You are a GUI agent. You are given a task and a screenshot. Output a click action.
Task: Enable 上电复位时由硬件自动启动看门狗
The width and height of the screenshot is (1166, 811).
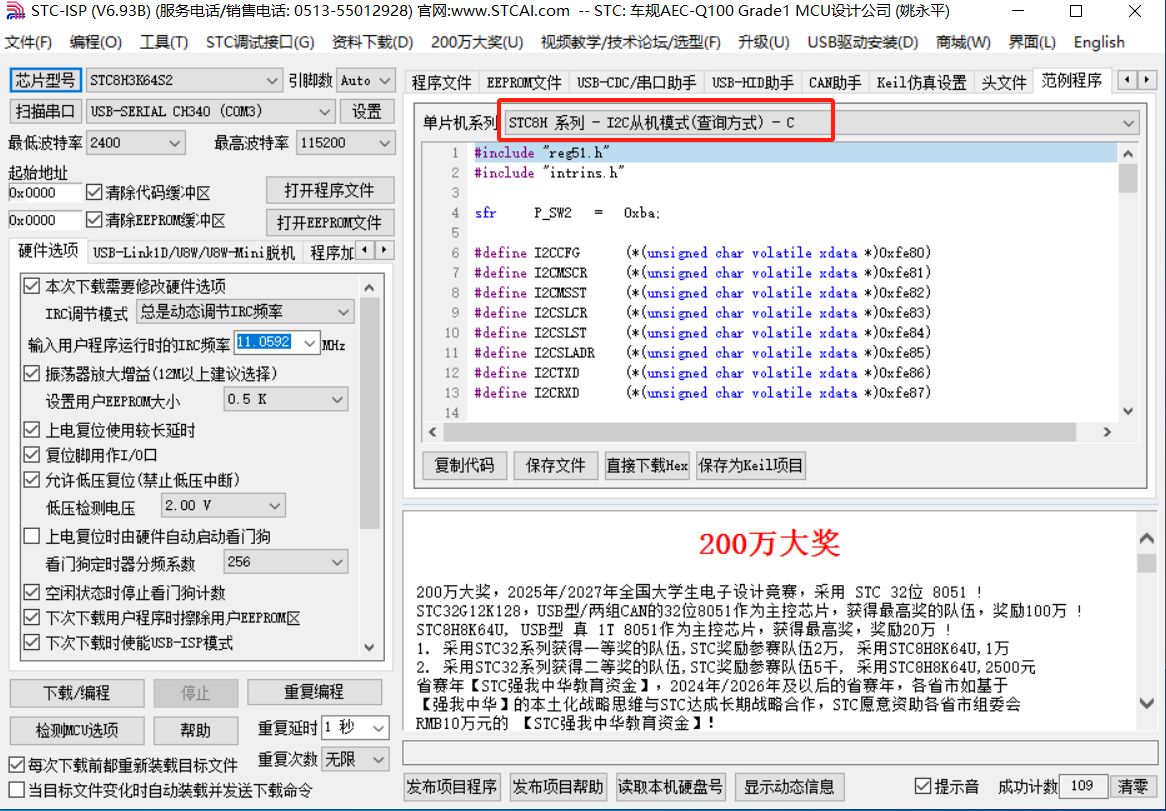(31, 537)
